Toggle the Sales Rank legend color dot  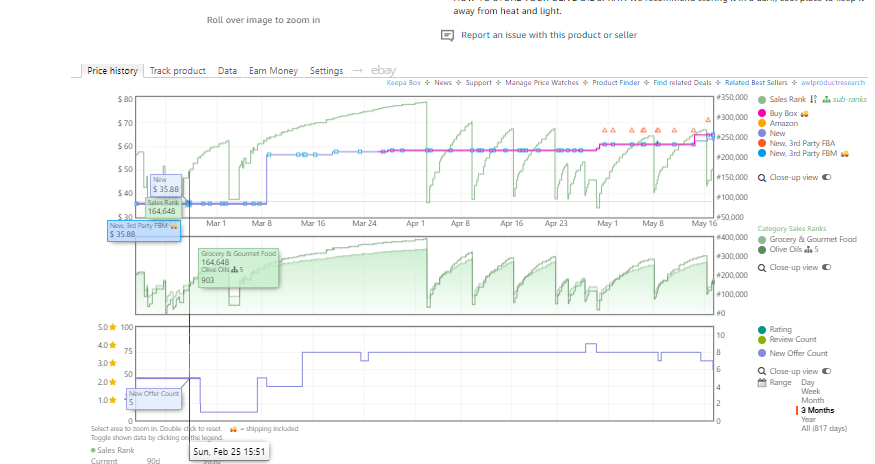point(762,100)
